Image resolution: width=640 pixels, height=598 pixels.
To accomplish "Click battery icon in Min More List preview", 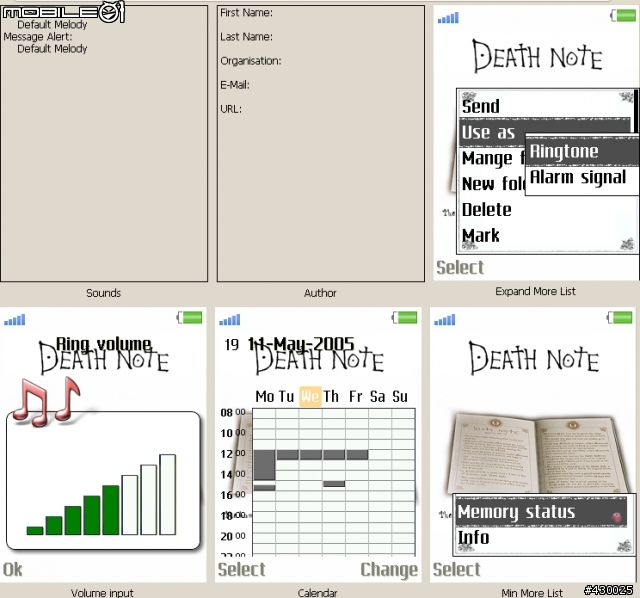I will (x=620, y=318).
